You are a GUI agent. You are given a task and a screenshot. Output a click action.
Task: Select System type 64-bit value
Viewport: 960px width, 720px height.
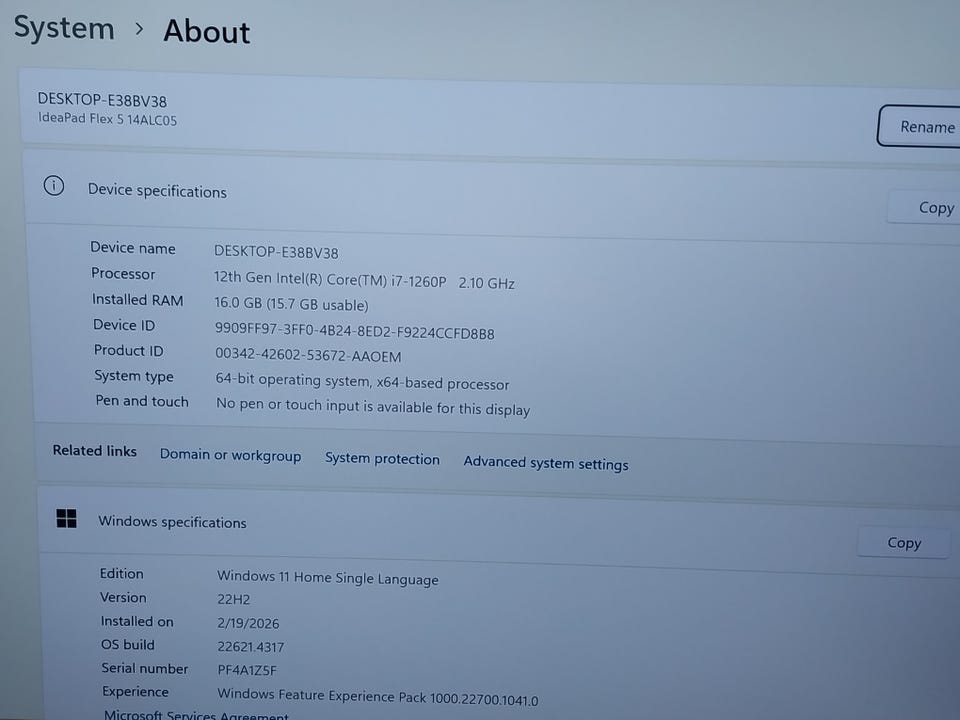362,381
